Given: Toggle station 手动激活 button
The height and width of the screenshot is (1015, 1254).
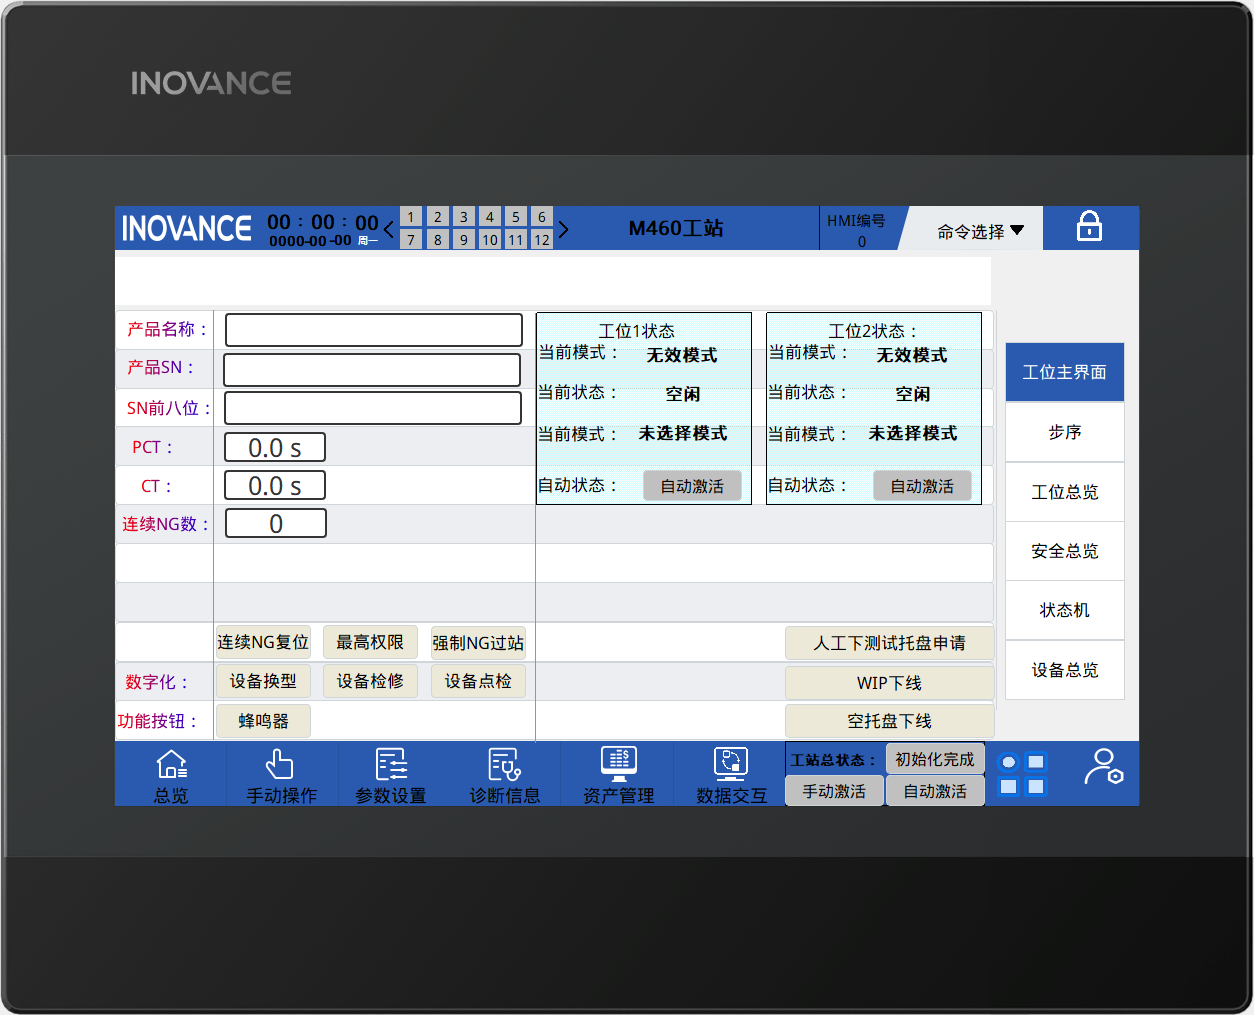Looking at the screenshot, I should click(834, 791).
